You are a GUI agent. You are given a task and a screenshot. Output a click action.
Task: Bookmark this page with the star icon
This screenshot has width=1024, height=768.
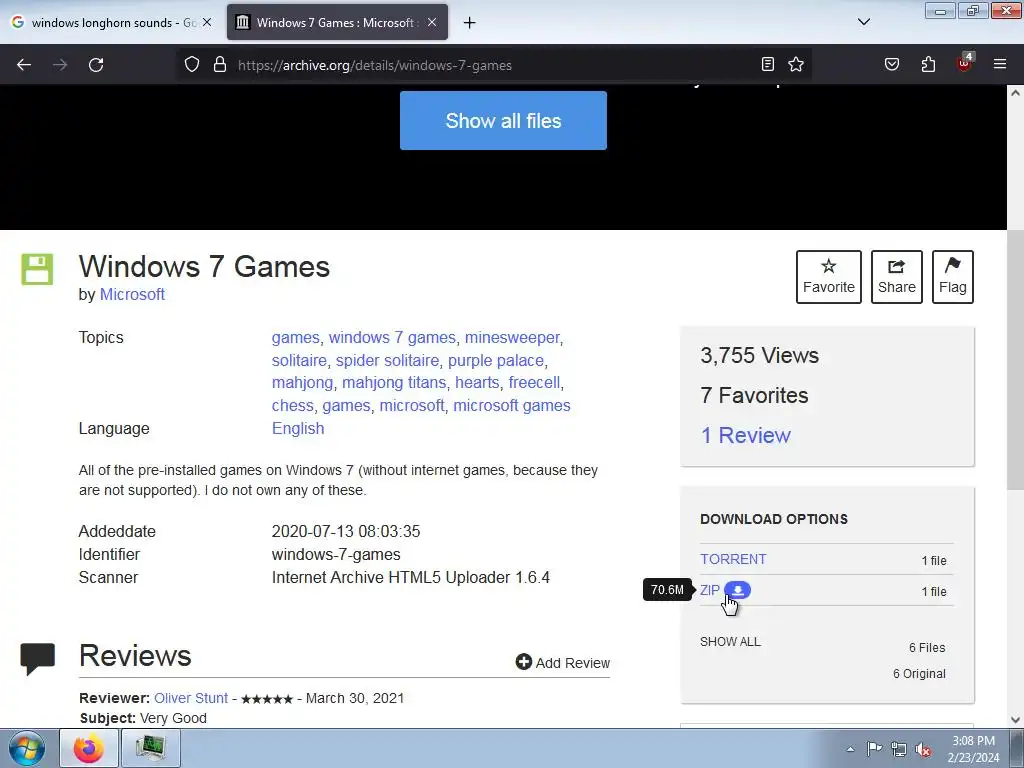pos(795,64)
